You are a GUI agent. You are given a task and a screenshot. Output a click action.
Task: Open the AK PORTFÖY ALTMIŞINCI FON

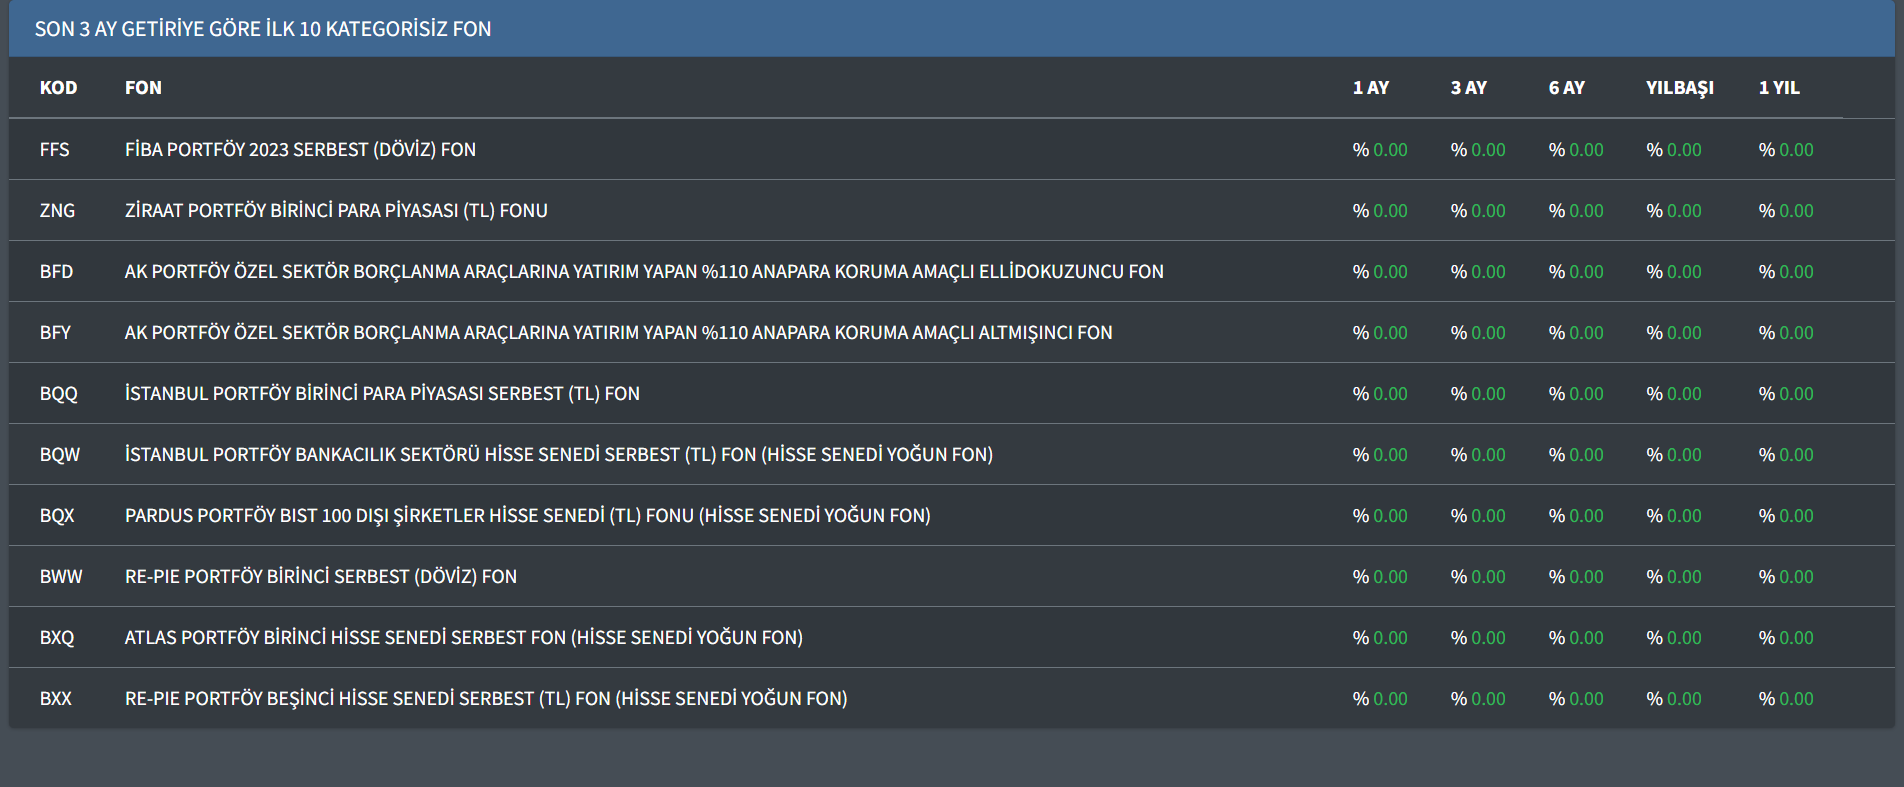pyautogui.click(x=618, y=333)
